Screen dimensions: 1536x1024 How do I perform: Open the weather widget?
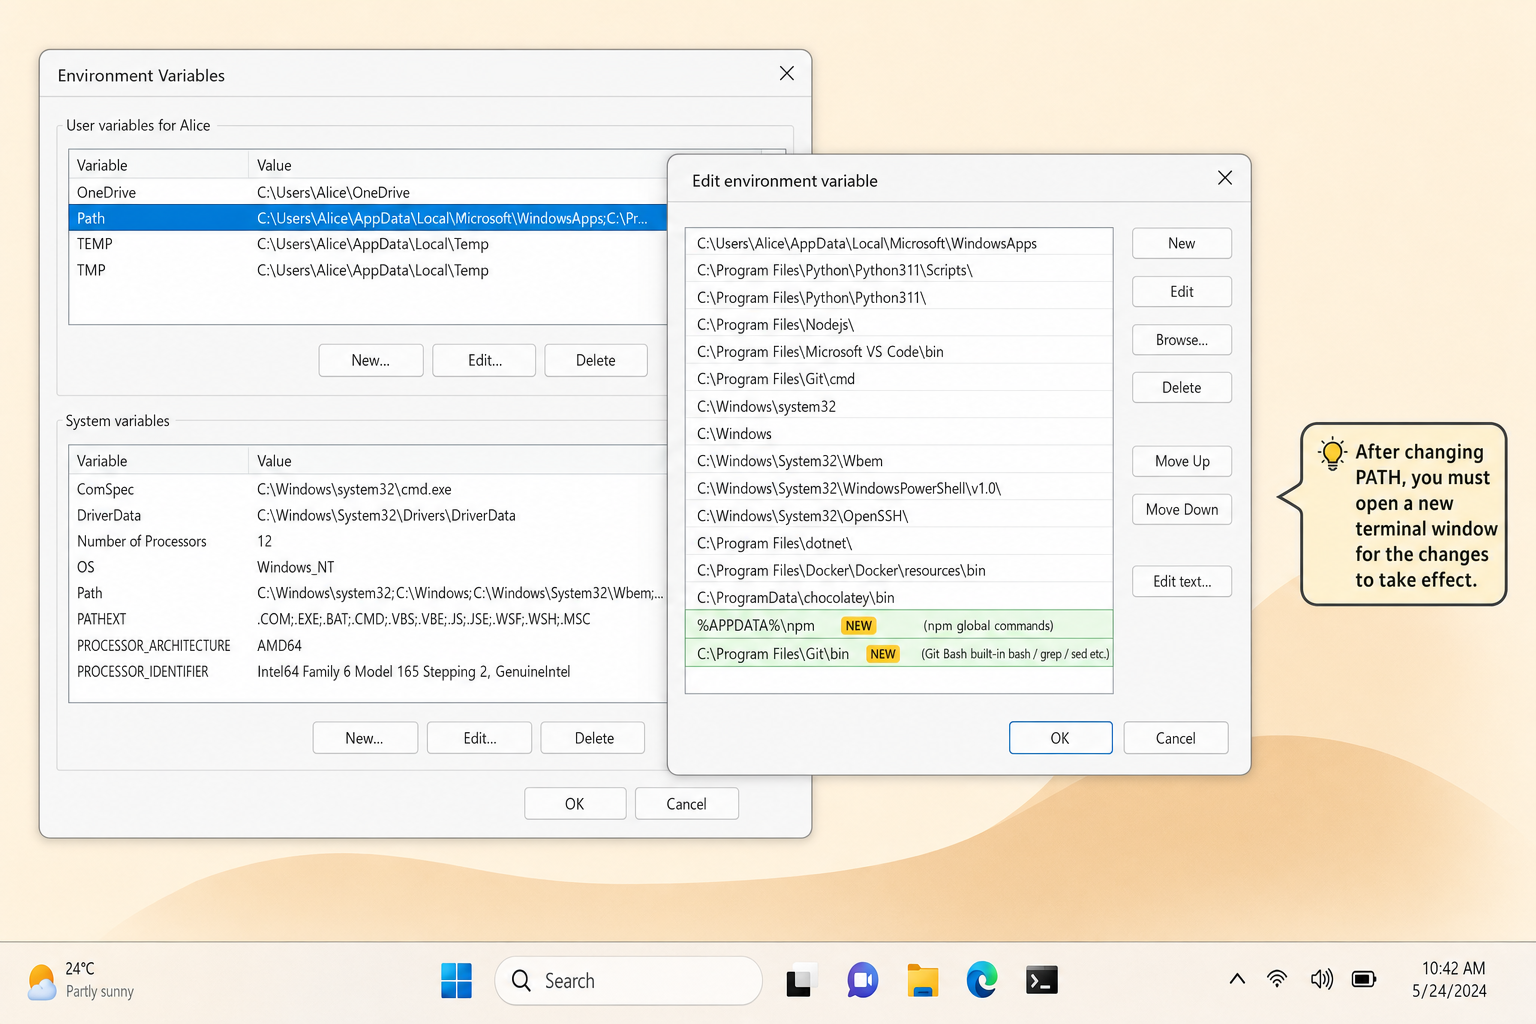click(x=80, y=980)
